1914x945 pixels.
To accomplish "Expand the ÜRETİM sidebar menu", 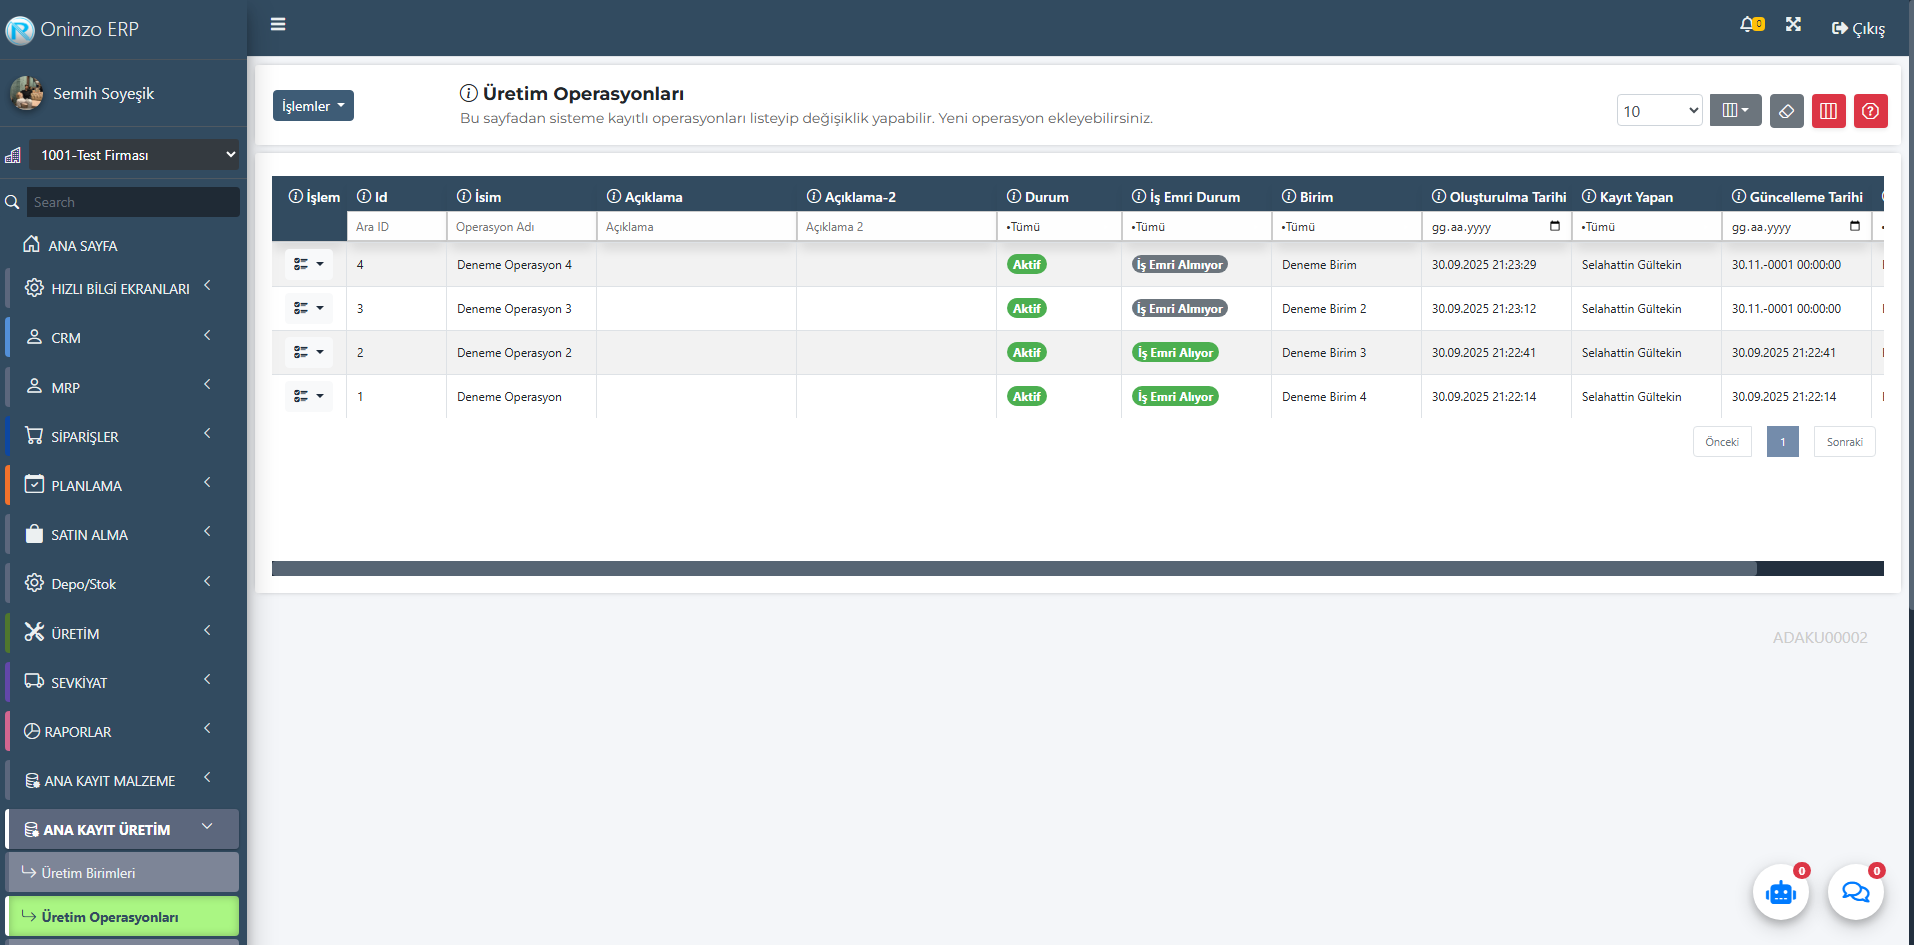I will pyautogui.click(x=120, y=633).
